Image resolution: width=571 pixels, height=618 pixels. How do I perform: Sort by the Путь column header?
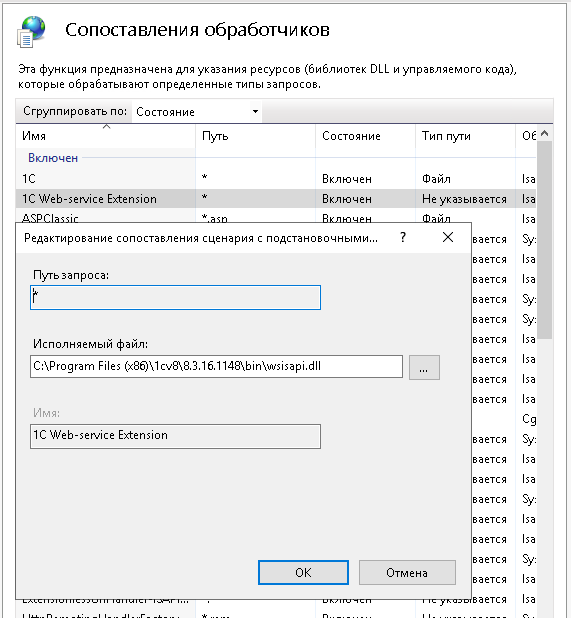tap(255, 136)
